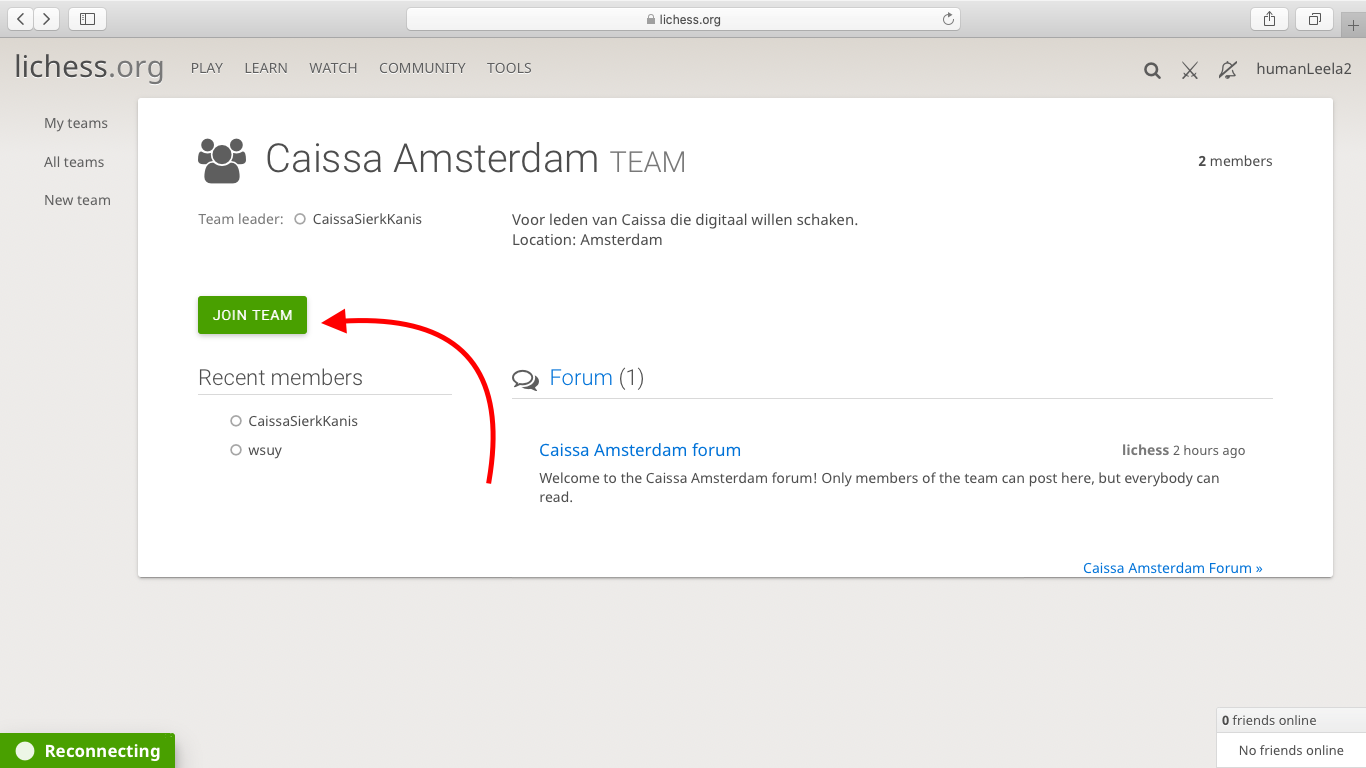Click the Safari back navigation arrow

(x=21, y=18)
